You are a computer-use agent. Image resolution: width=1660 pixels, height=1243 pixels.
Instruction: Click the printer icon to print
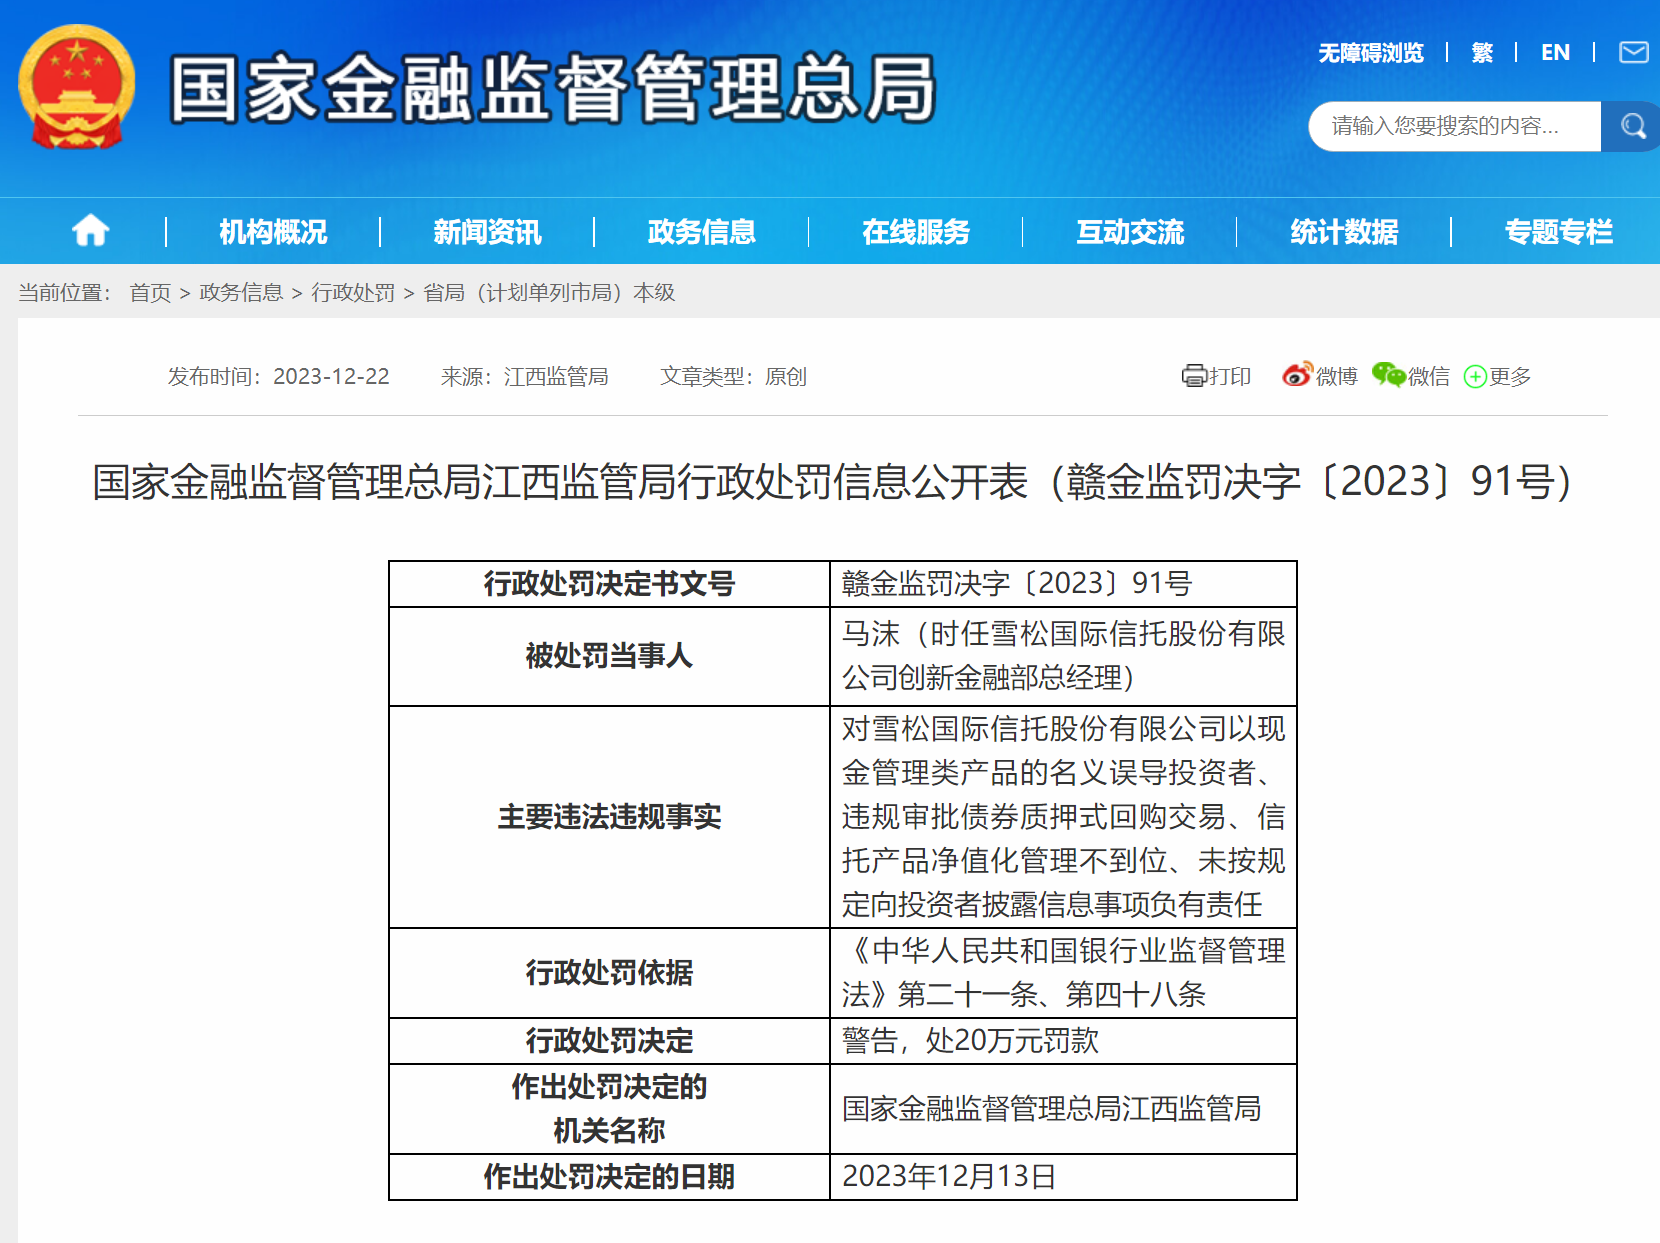1194,376
